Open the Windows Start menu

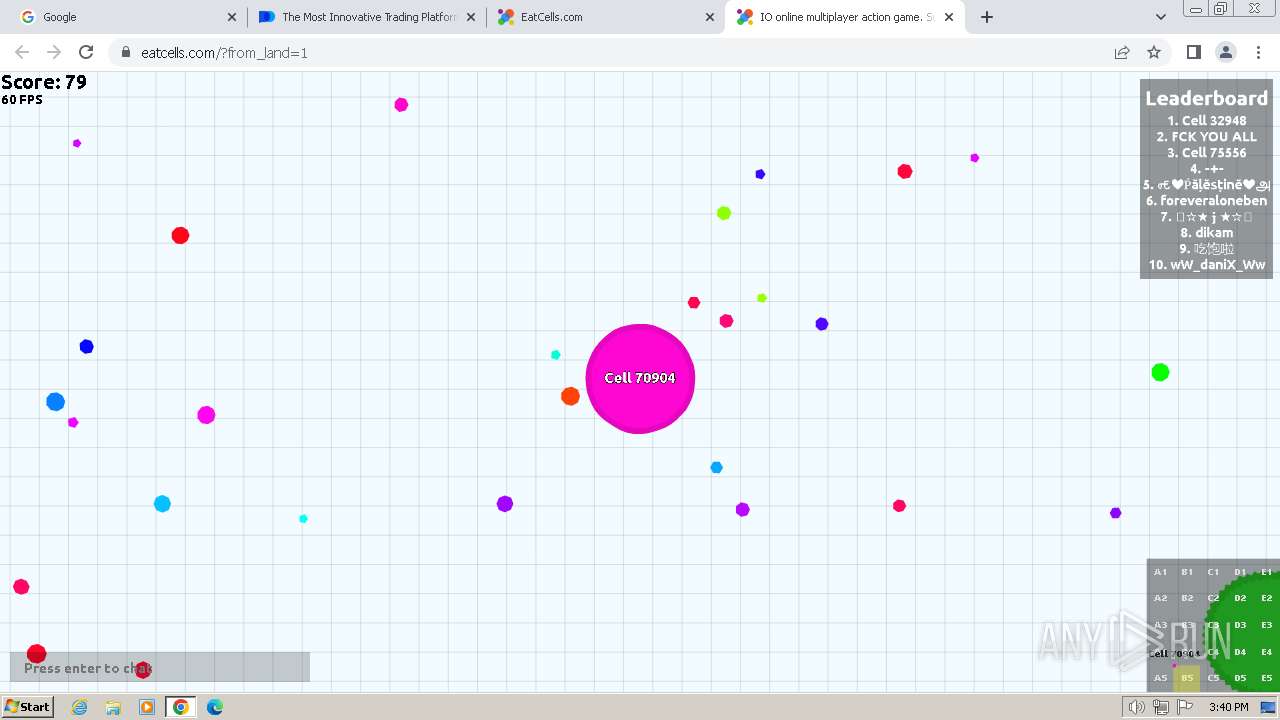click(27, 707)
